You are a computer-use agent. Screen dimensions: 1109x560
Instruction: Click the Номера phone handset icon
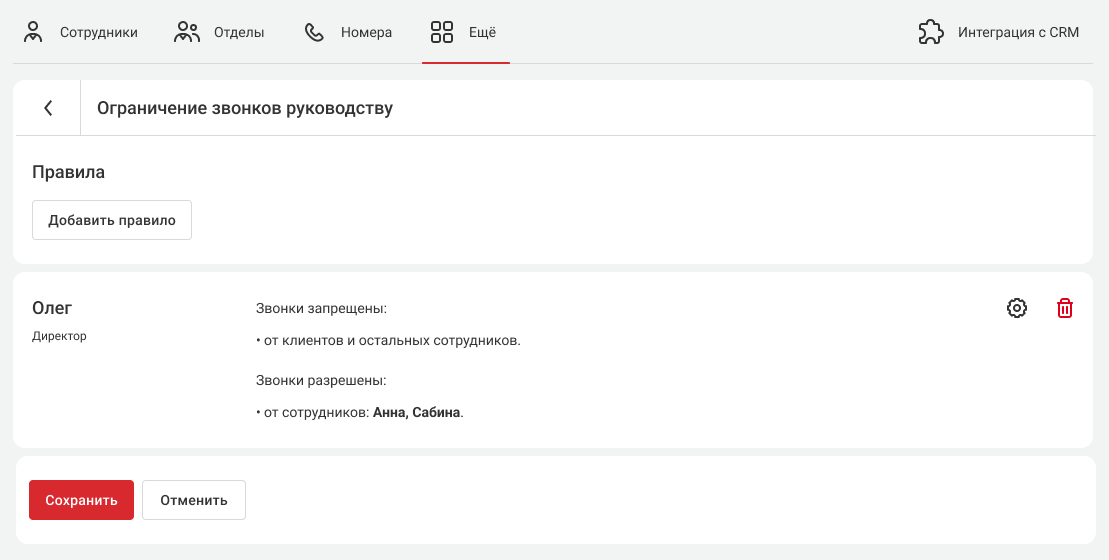314,32
